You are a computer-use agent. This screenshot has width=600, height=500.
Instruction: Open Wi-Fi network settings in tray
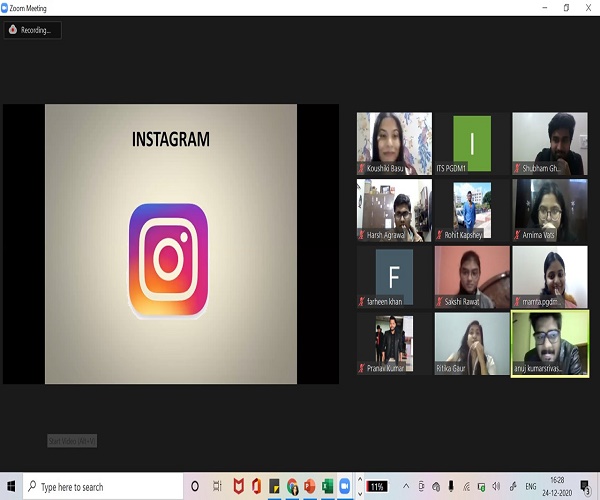click(x=466, y=486)
